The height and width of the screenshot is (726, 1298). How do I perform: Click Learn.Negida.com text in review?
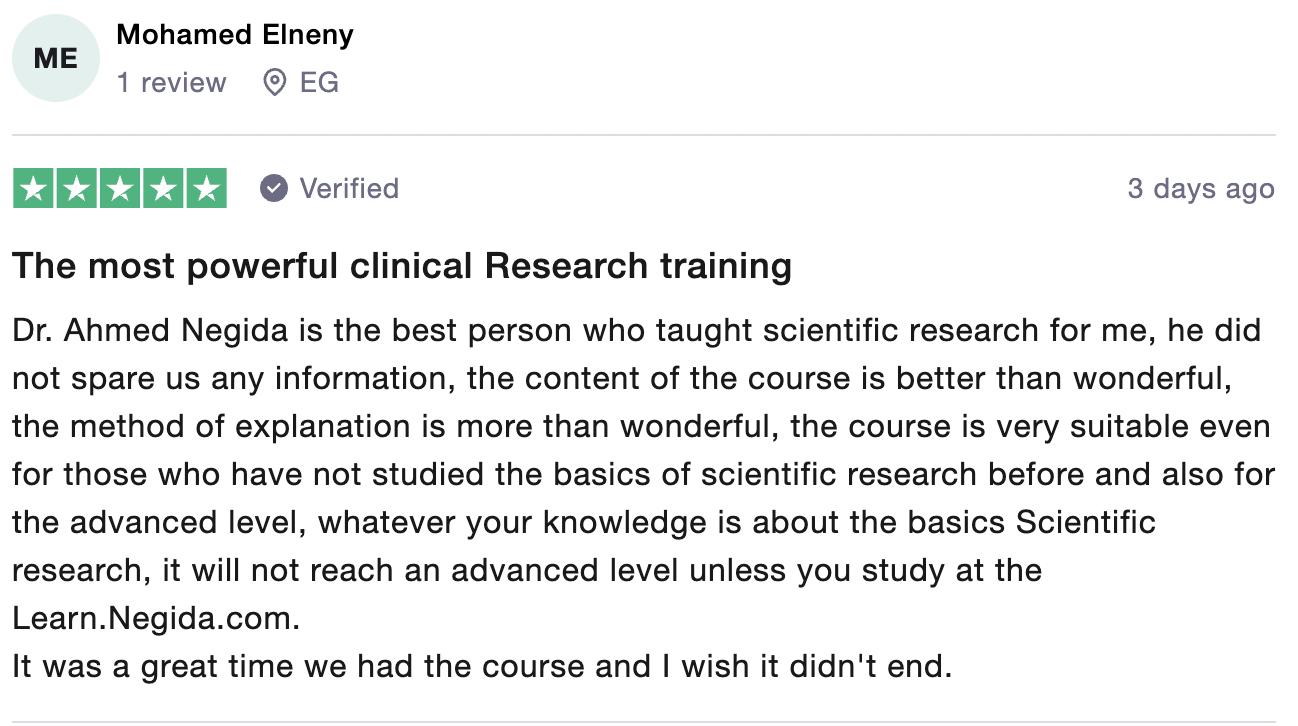click(x=156, y=618)
